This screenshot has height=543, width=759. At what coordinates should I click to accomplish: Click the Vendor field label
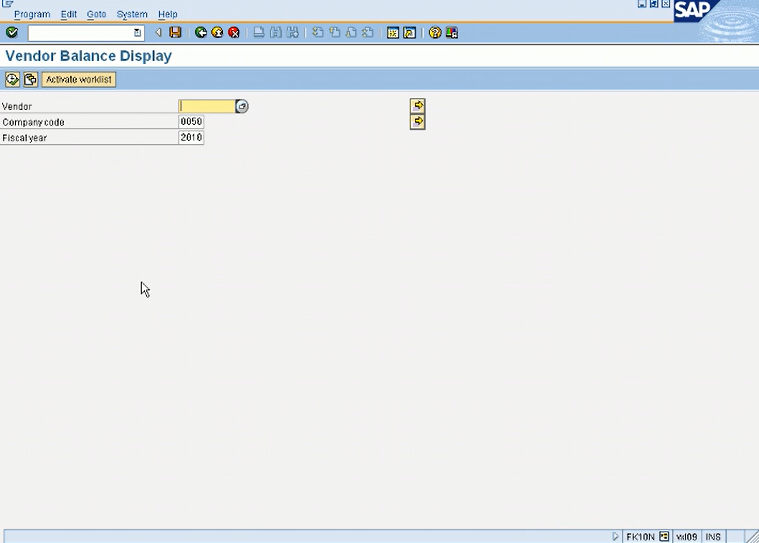tap(17, 106)
